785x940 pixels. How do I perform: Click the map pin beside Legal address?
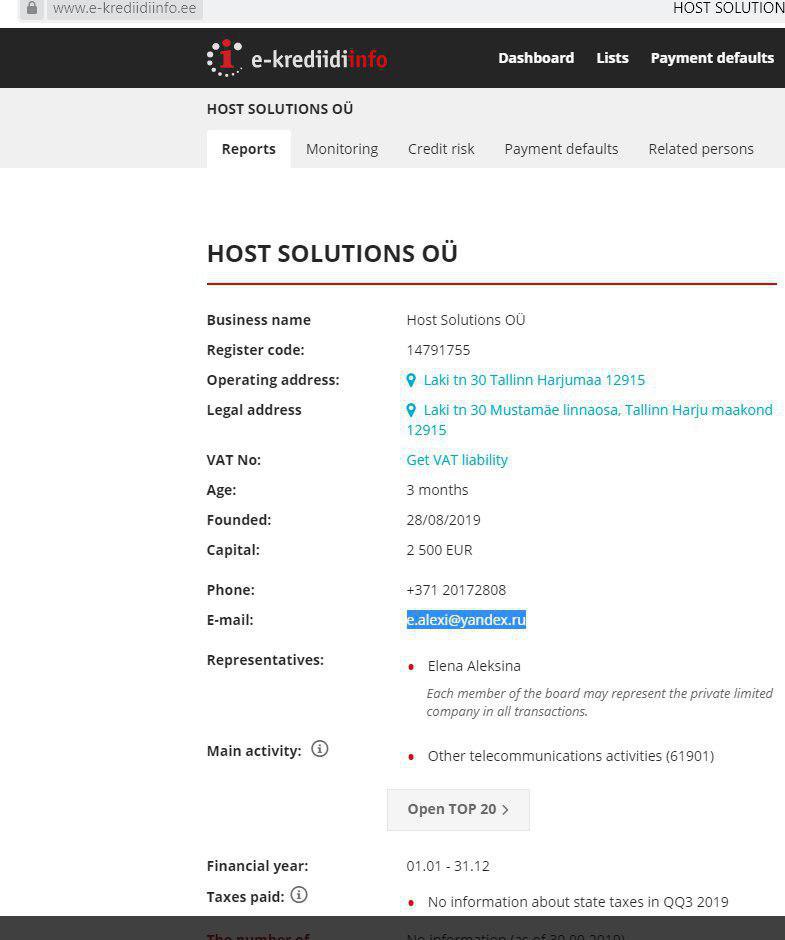(x=411, y=410)
